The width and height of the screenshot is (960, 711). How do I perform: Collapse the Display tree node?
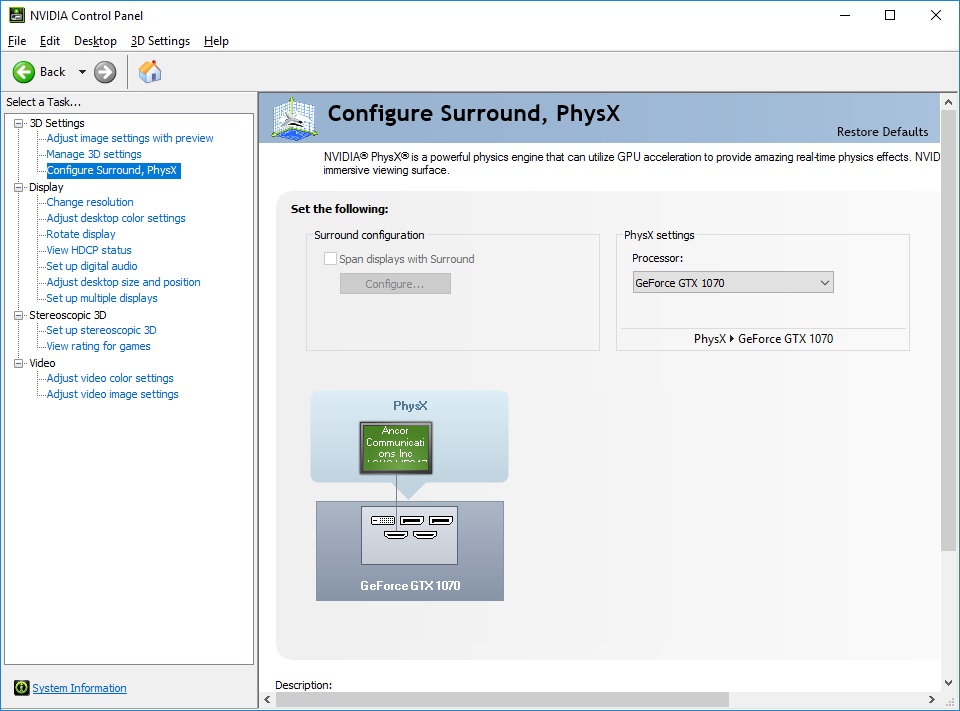[x=18, y=187]
